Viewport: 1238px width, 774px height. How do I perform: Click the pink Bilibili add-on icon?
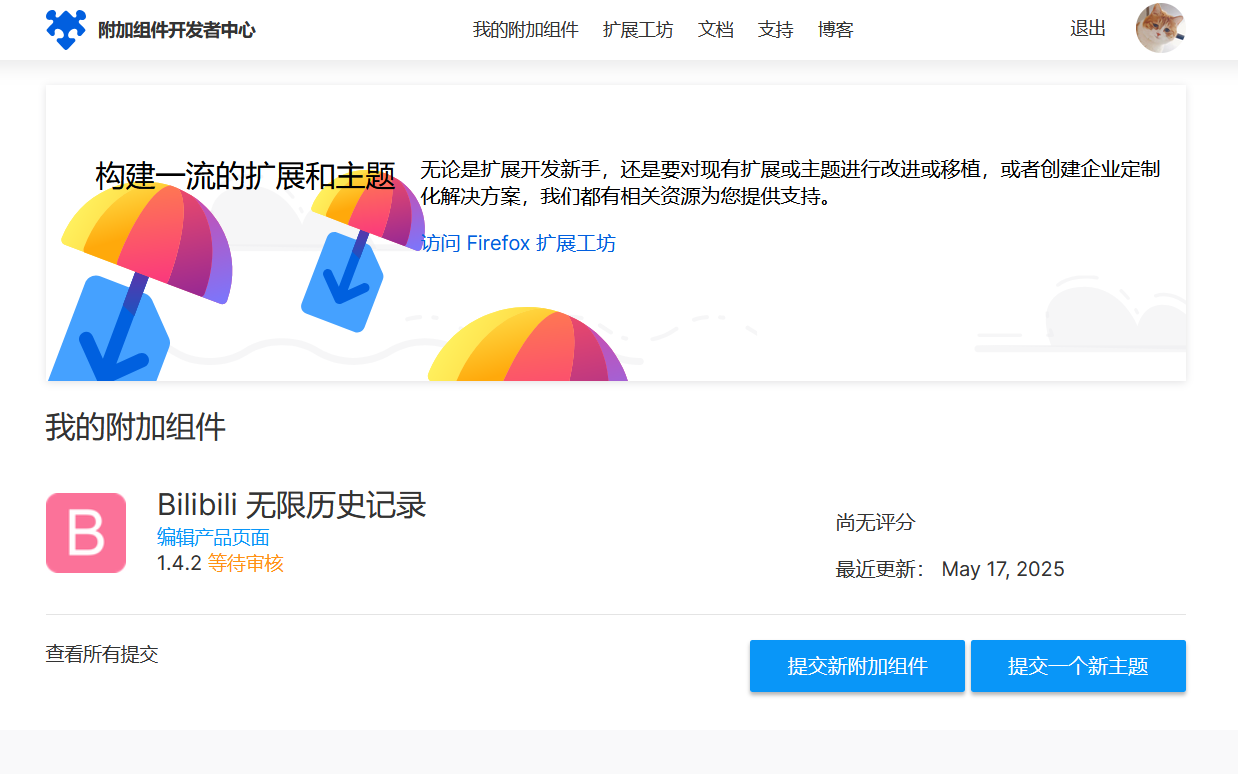[86, 533]
